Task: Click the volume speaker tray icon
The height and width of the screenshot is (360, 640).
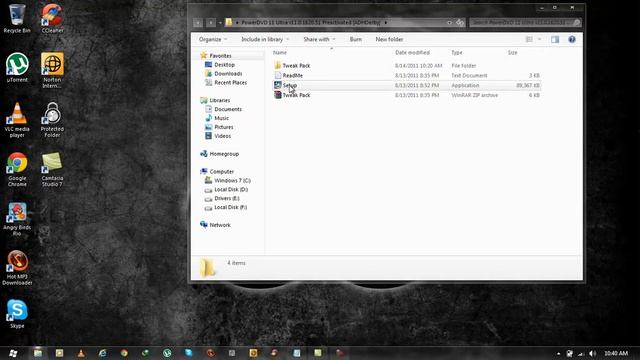Action: point(592,353)
